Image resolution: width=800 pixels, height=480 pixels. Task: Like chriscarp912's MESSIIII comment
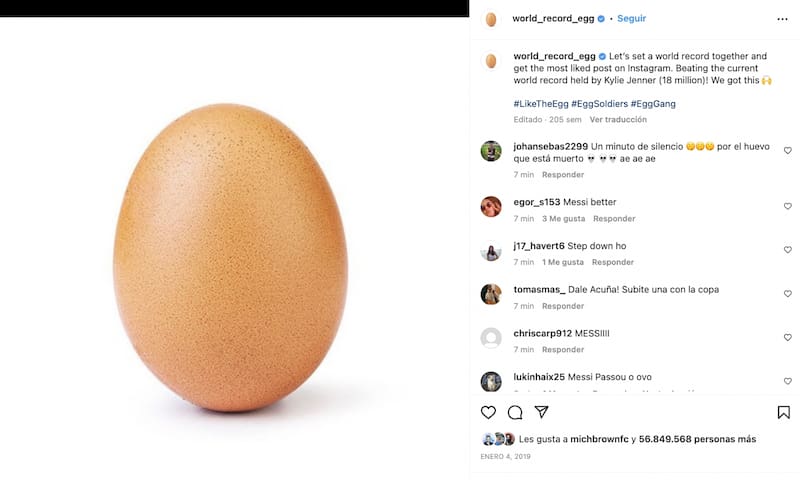(787, 338)
